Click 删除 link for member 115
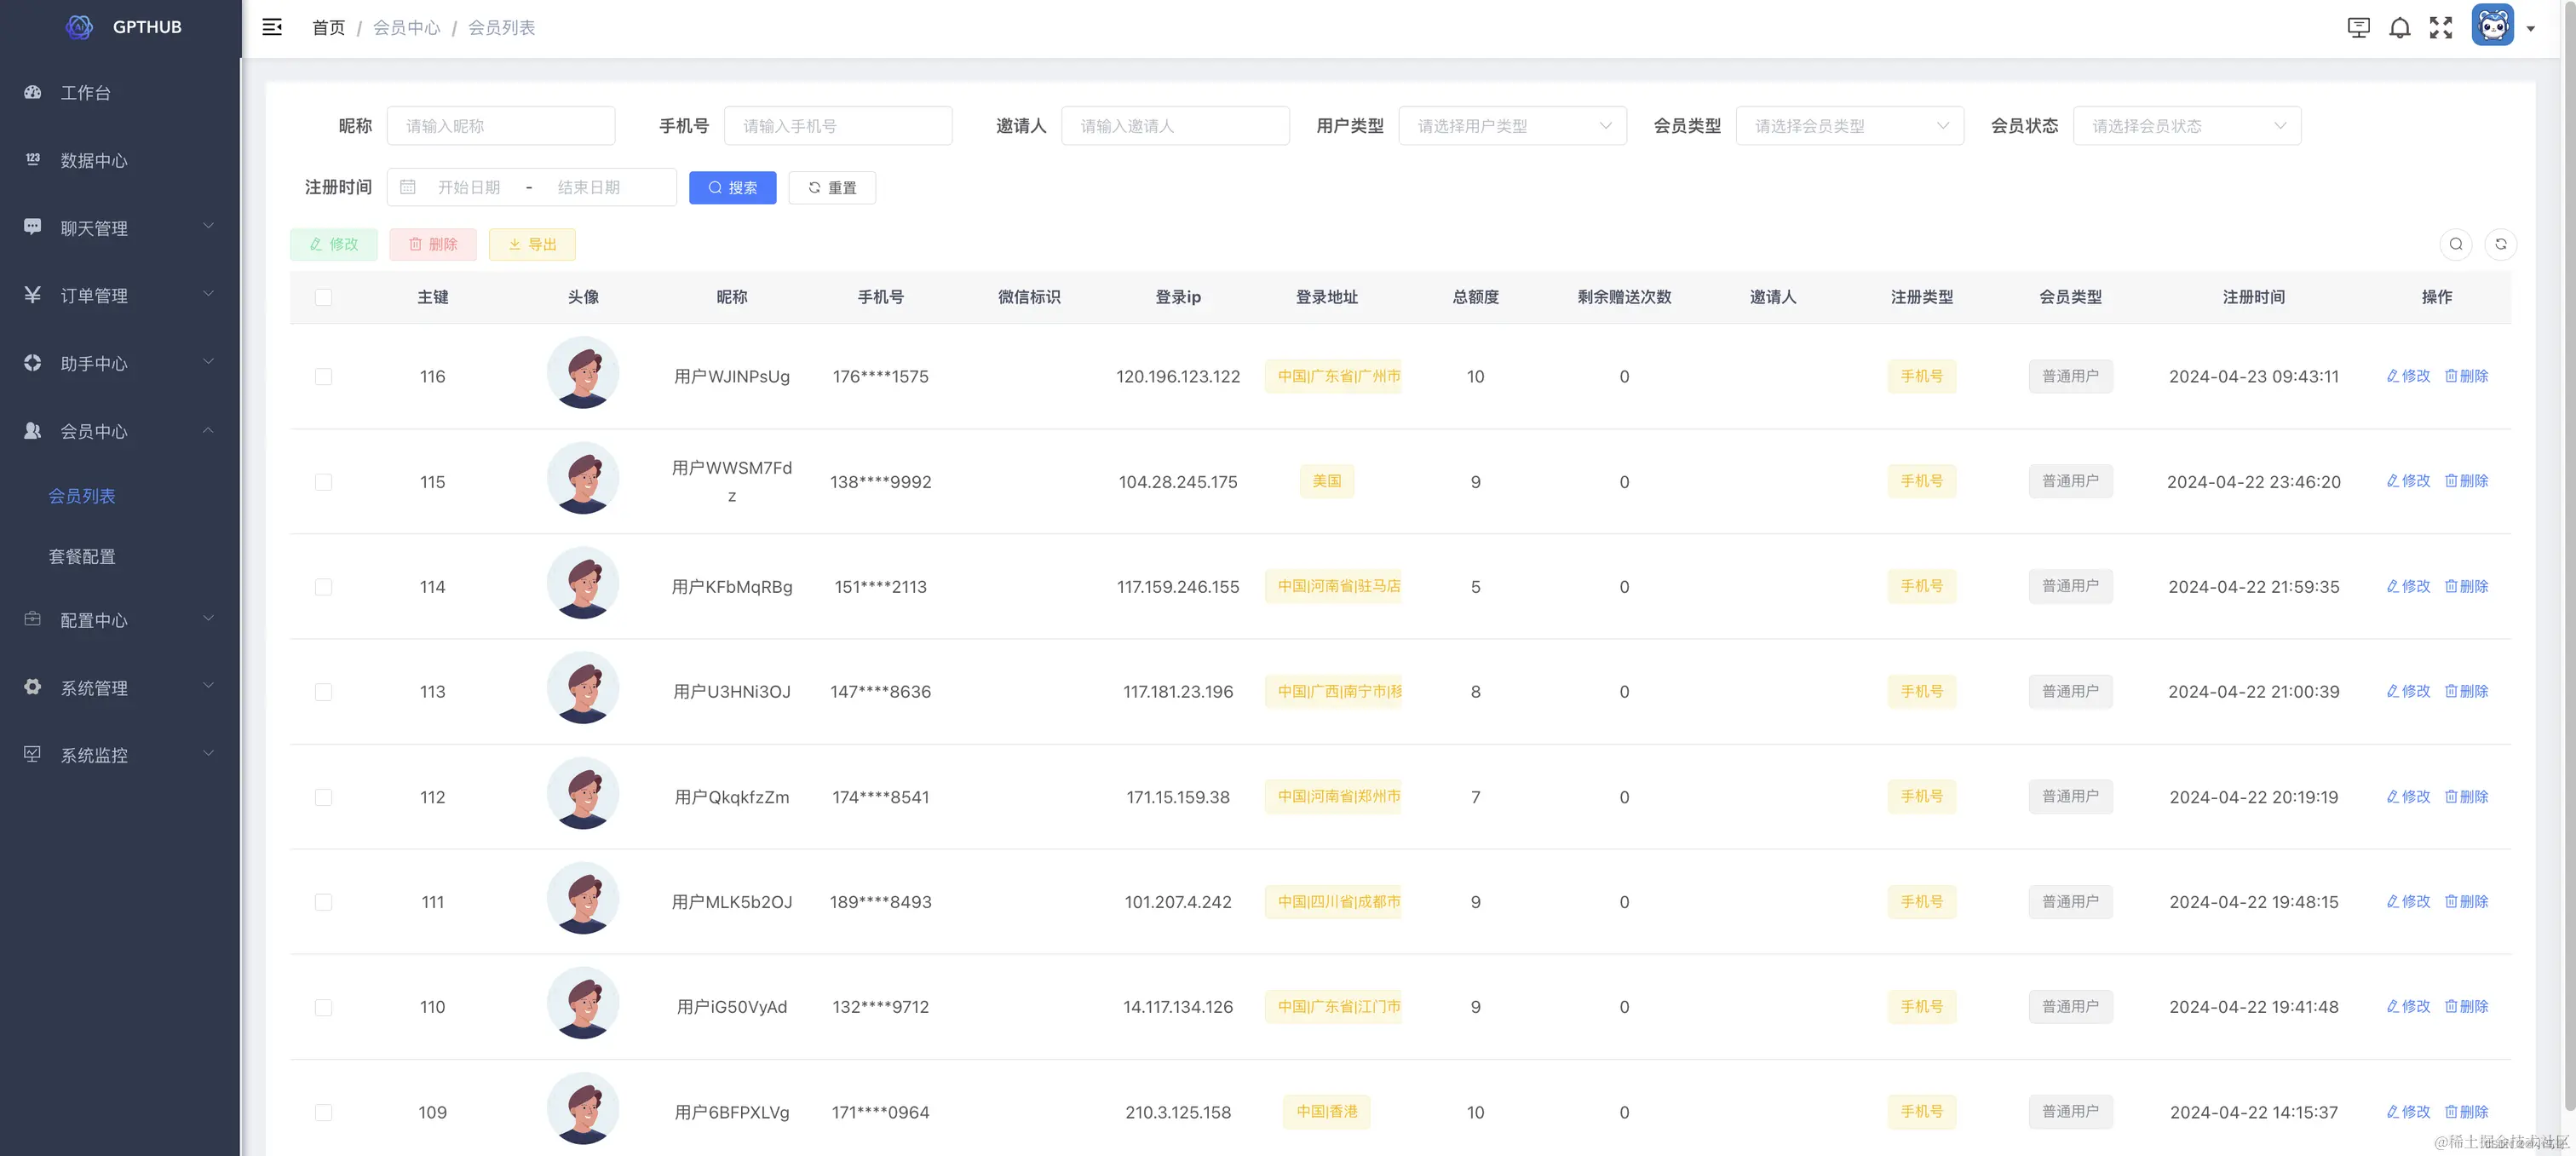Screen dimensions: 2576x1156 [x=2466, y=481]
